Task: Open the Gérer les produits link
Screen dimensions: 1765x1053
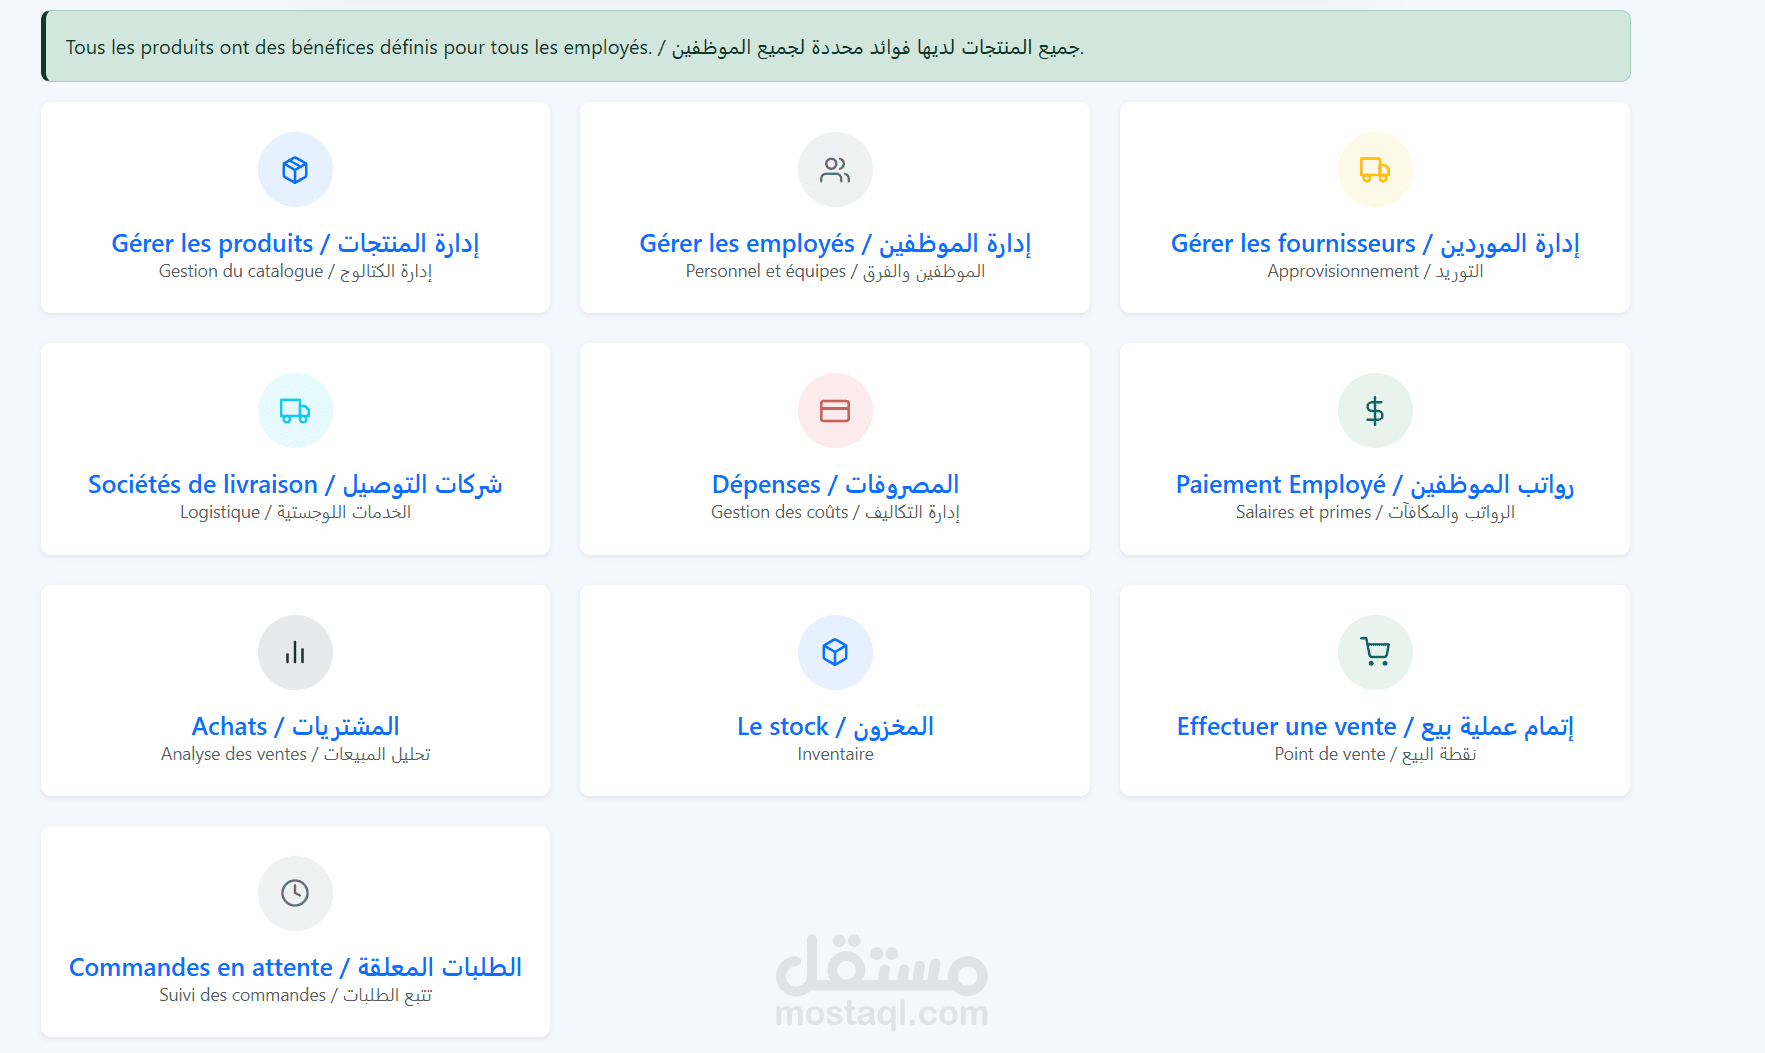Action: pyautogui.click(x=295, y=243)
